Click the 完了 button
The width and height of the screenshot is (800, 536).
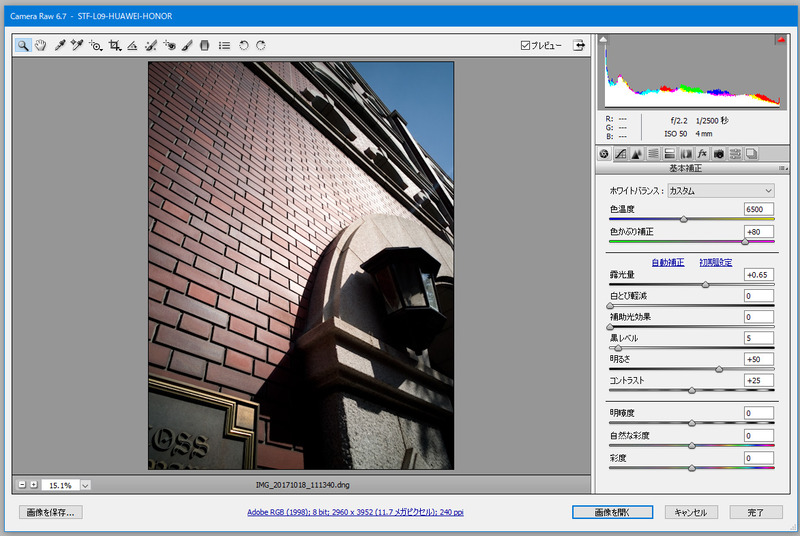pyautogui.click(x=756, y=512)
